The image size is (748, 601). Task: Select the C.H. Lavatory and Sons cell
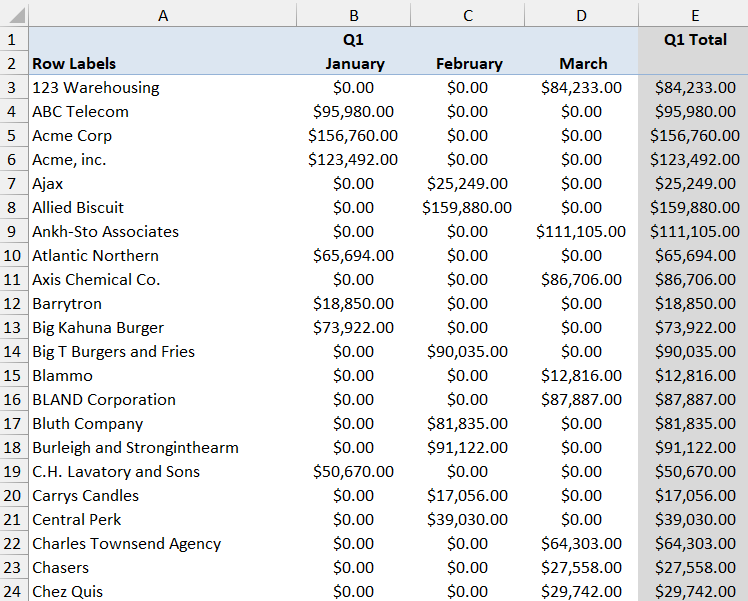pyautogui.click(x=163, y=472)
